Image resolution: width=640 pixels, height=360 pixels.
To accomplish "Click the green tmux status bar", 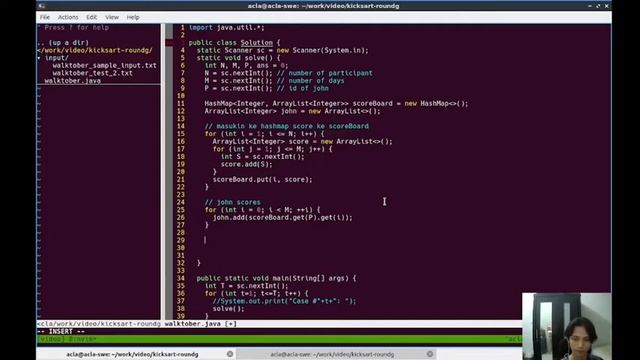I will click(x=280, y=339).
